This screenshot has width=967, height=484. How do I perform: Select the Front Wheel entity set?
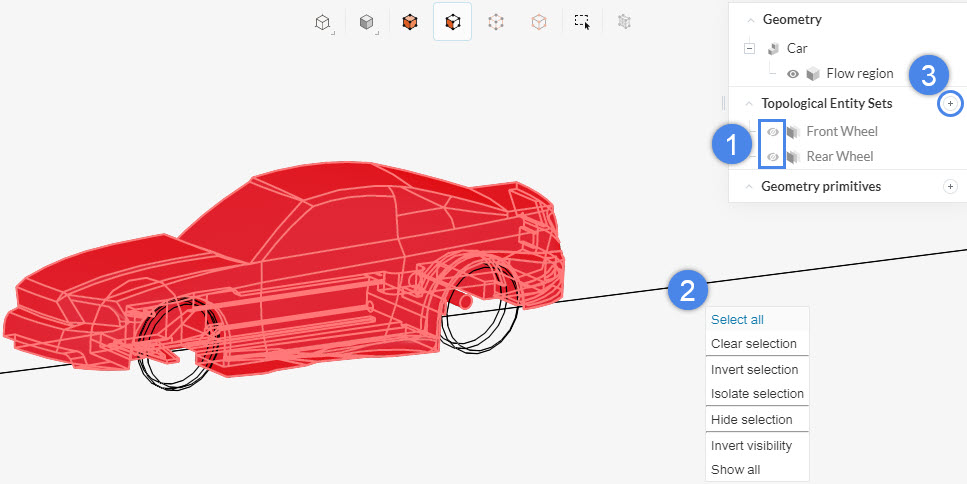842,131
